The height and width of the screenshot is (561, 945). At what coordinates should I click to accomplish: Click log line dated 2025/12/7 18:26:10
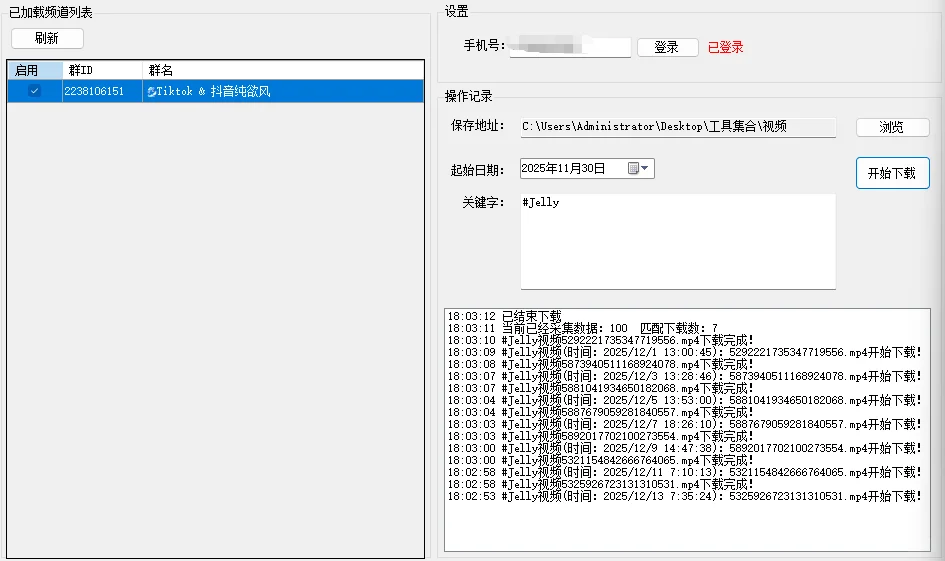[x=685, y=424]
